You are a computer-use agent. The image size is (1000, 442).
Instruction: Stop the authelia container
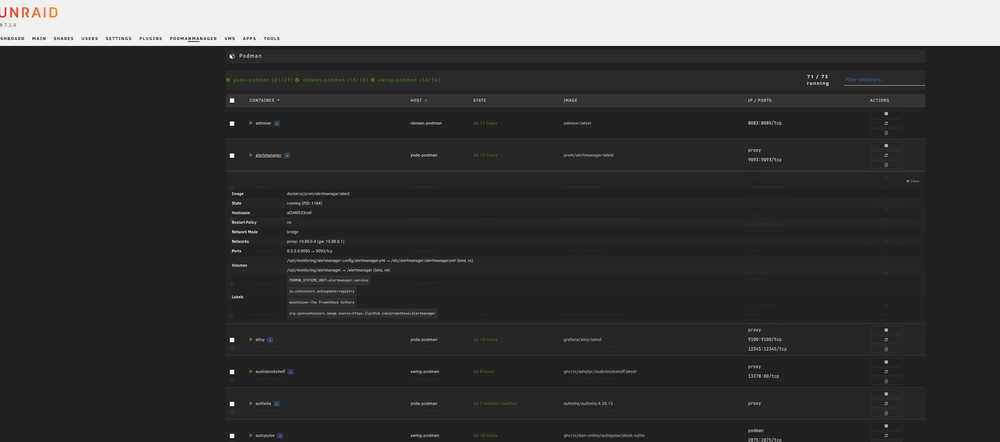click(x=886, y=394)
